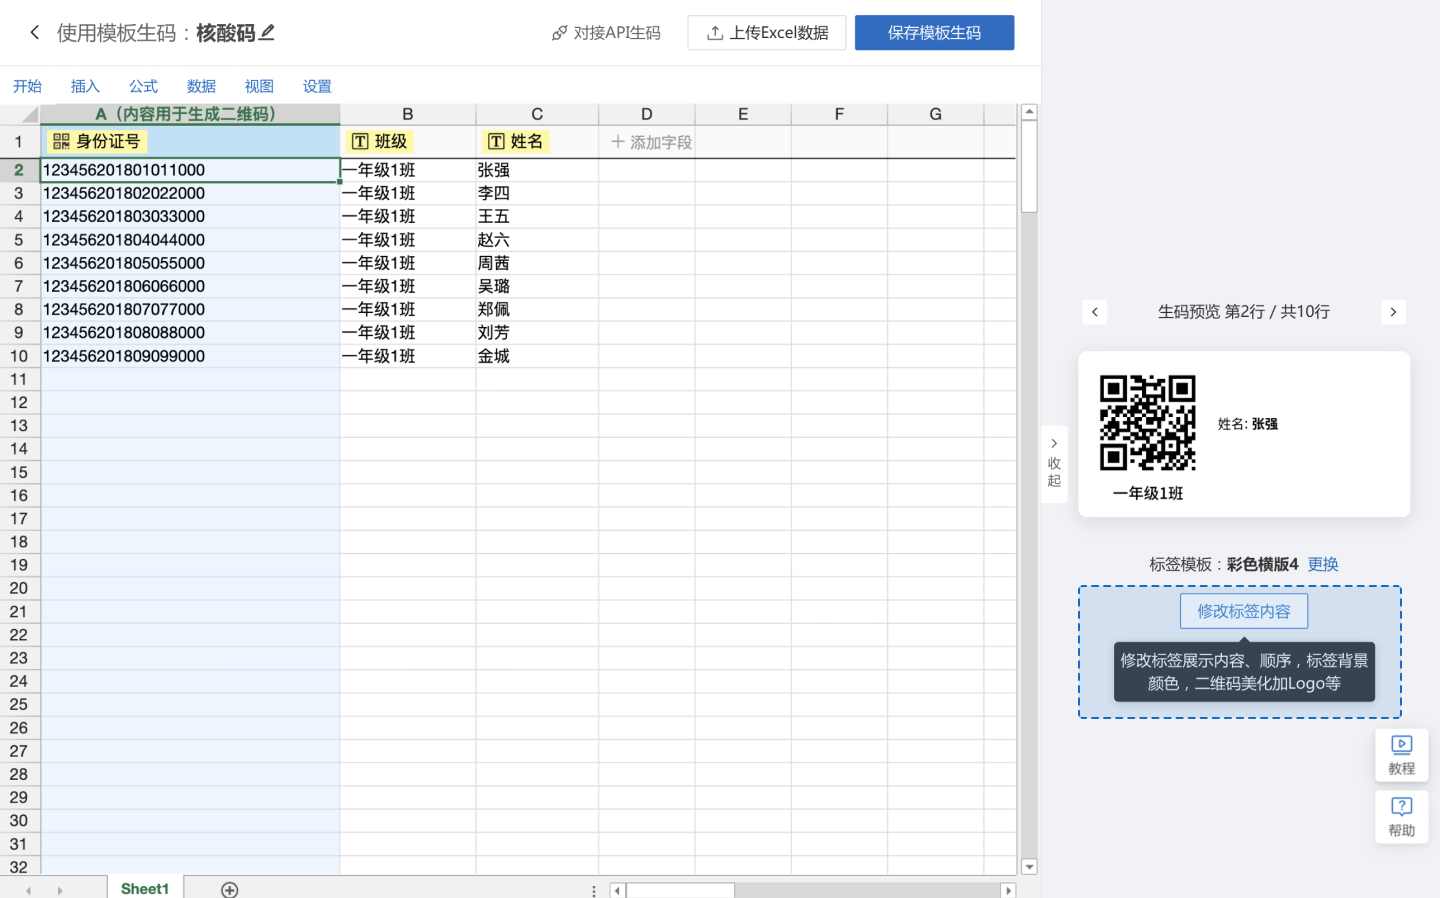
Task: Select all cells via corner triangle
Action: [x=20, y=114]
